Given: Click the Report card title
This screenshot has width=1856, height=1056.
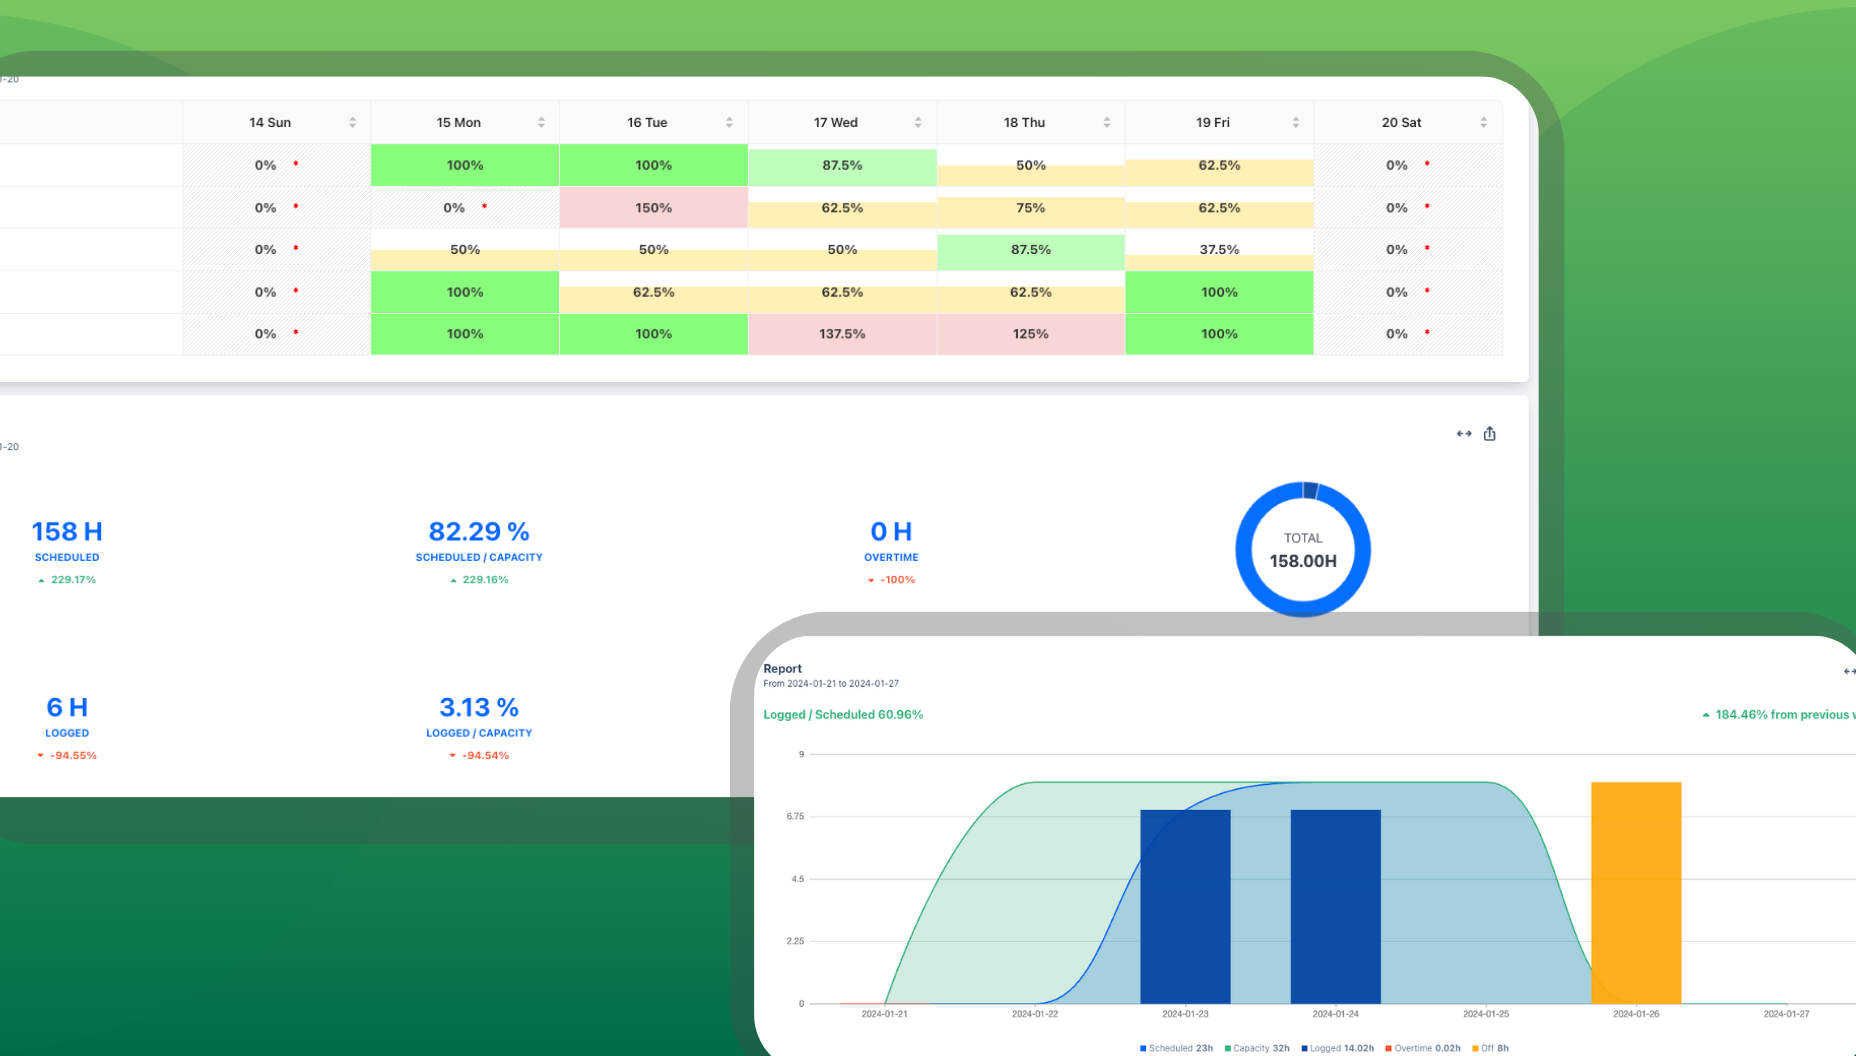Looking at the screenshot, I should (x=782, y=669).
